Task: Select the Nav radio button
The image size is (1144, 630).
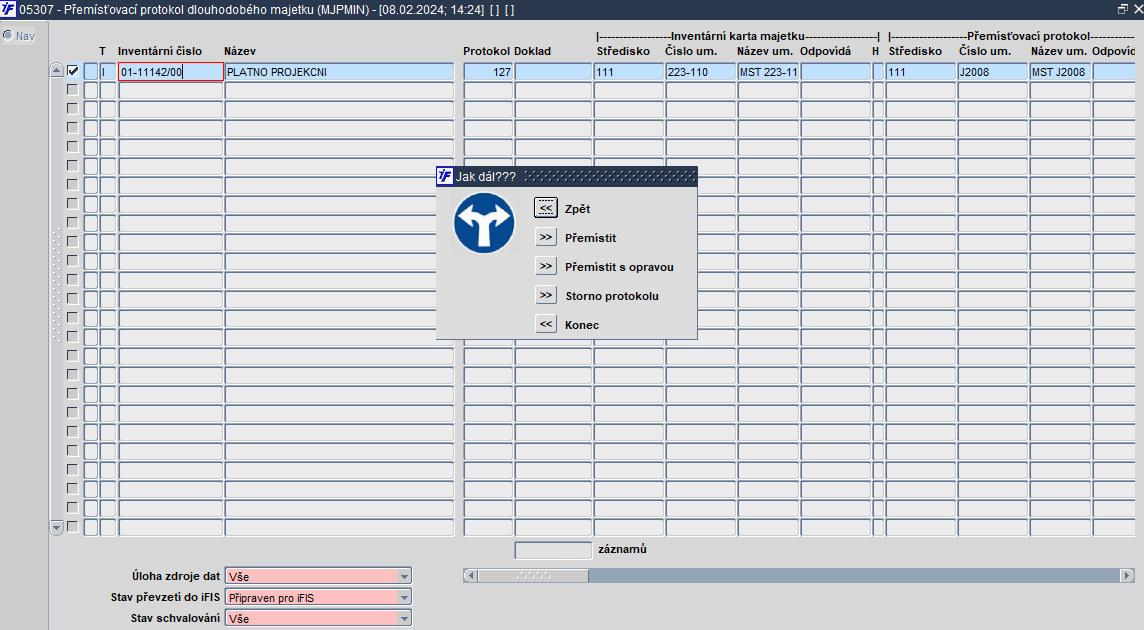Action: [8, 35]
